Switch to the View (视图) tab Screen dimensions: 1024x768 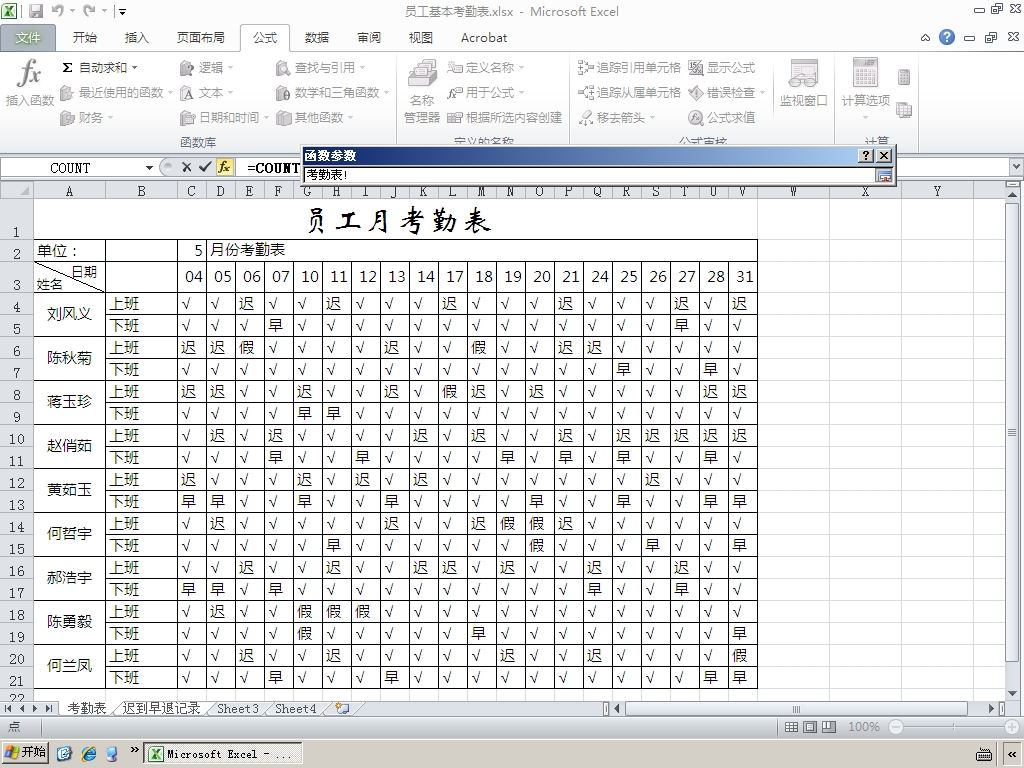[421, 38]
